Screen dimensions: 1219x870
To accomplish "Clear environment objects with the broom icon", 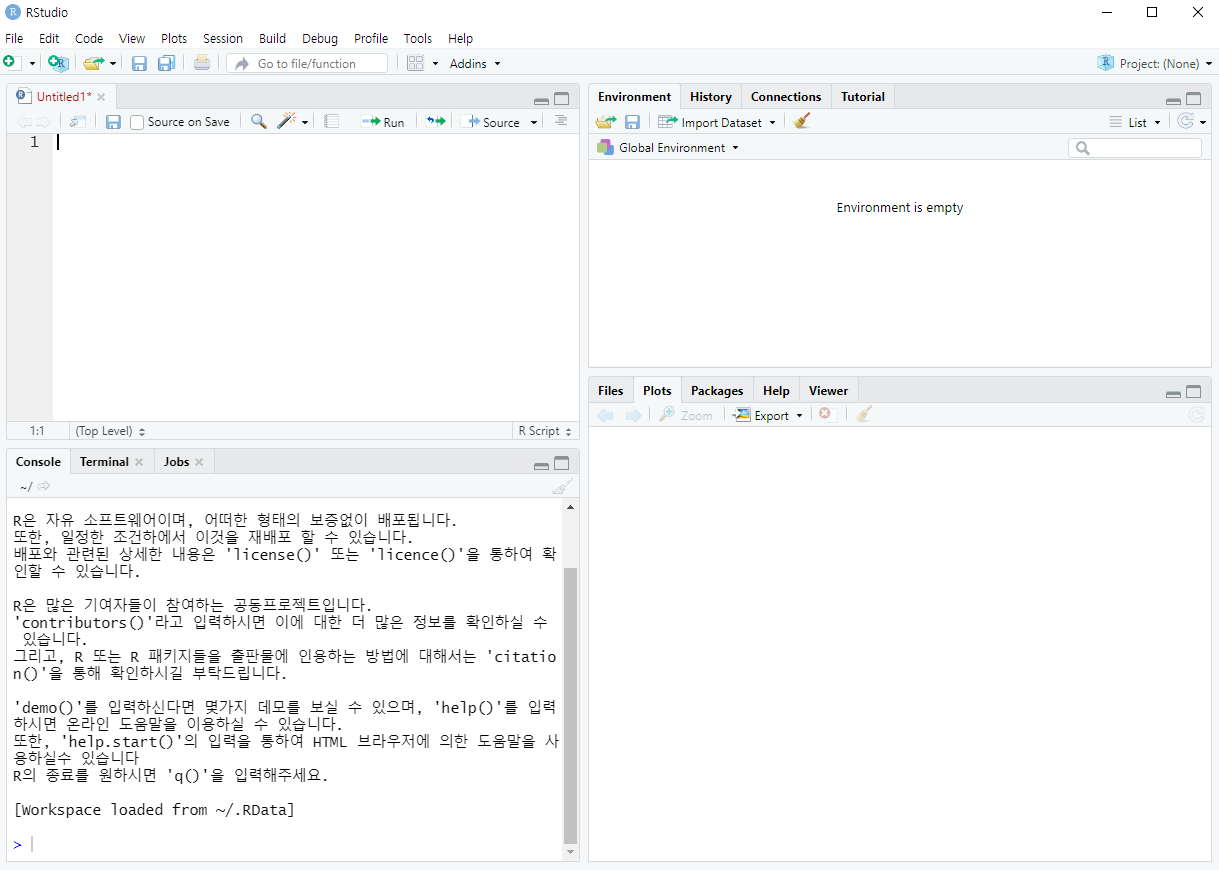I will [801, 121].
